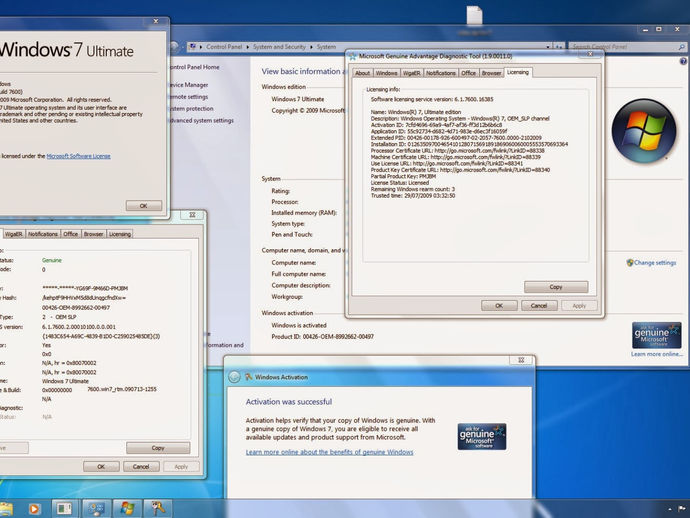
Task: Open Notifications tab in left Diagnostic Tool
Action: click(x=43, y=234)
